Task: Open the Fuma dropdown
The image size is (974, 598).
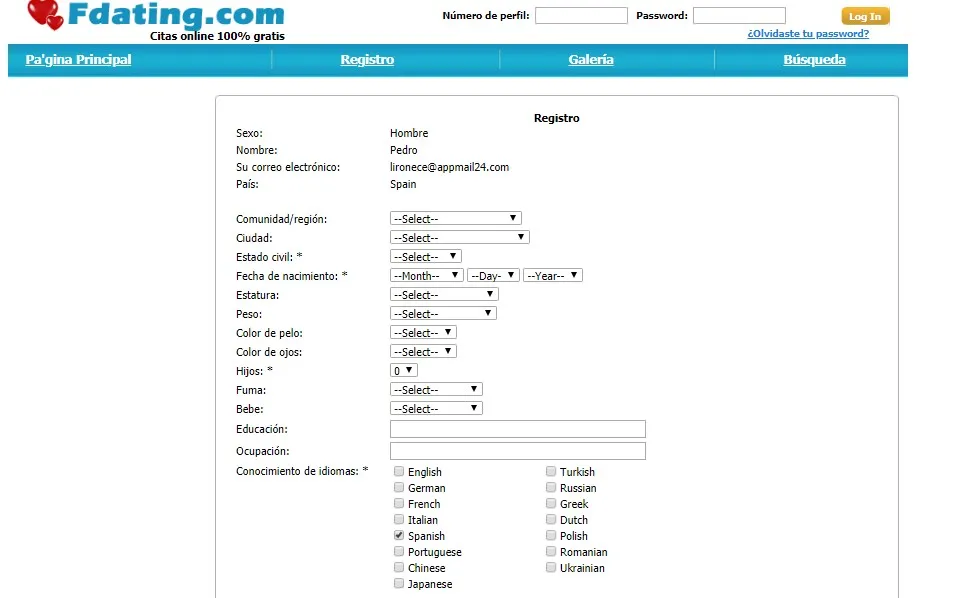Action: click(436, 389)
